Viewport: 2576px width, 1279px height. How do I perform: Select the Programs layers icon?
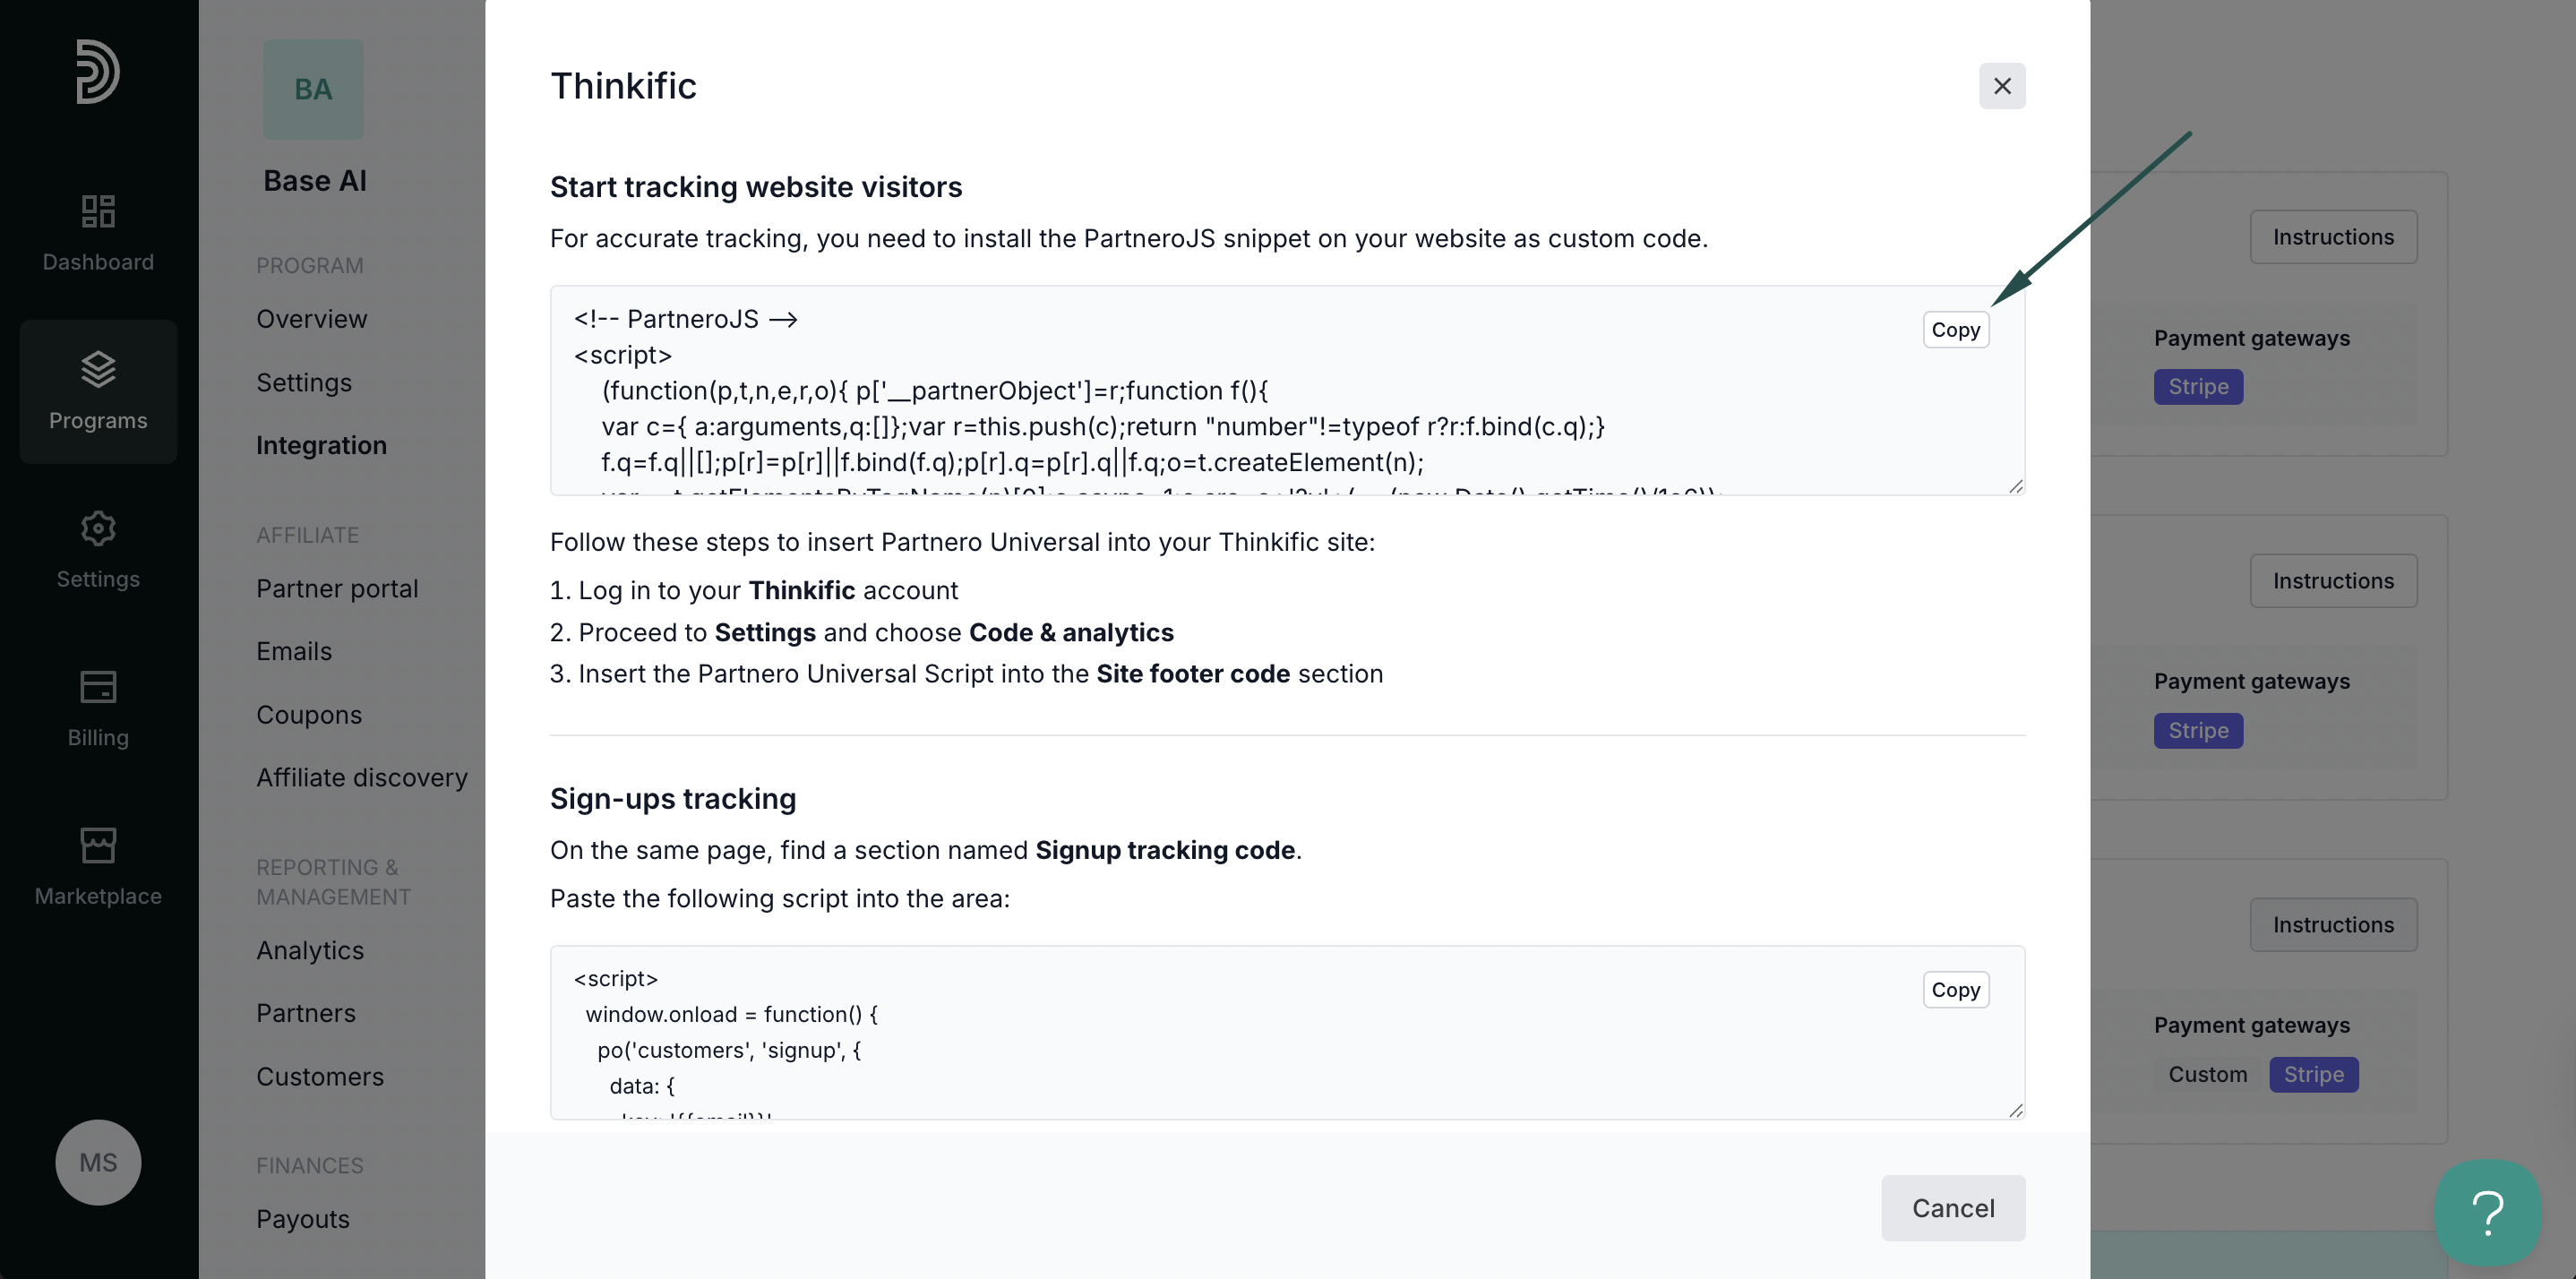pyautogui.click(x=98, y=370)
